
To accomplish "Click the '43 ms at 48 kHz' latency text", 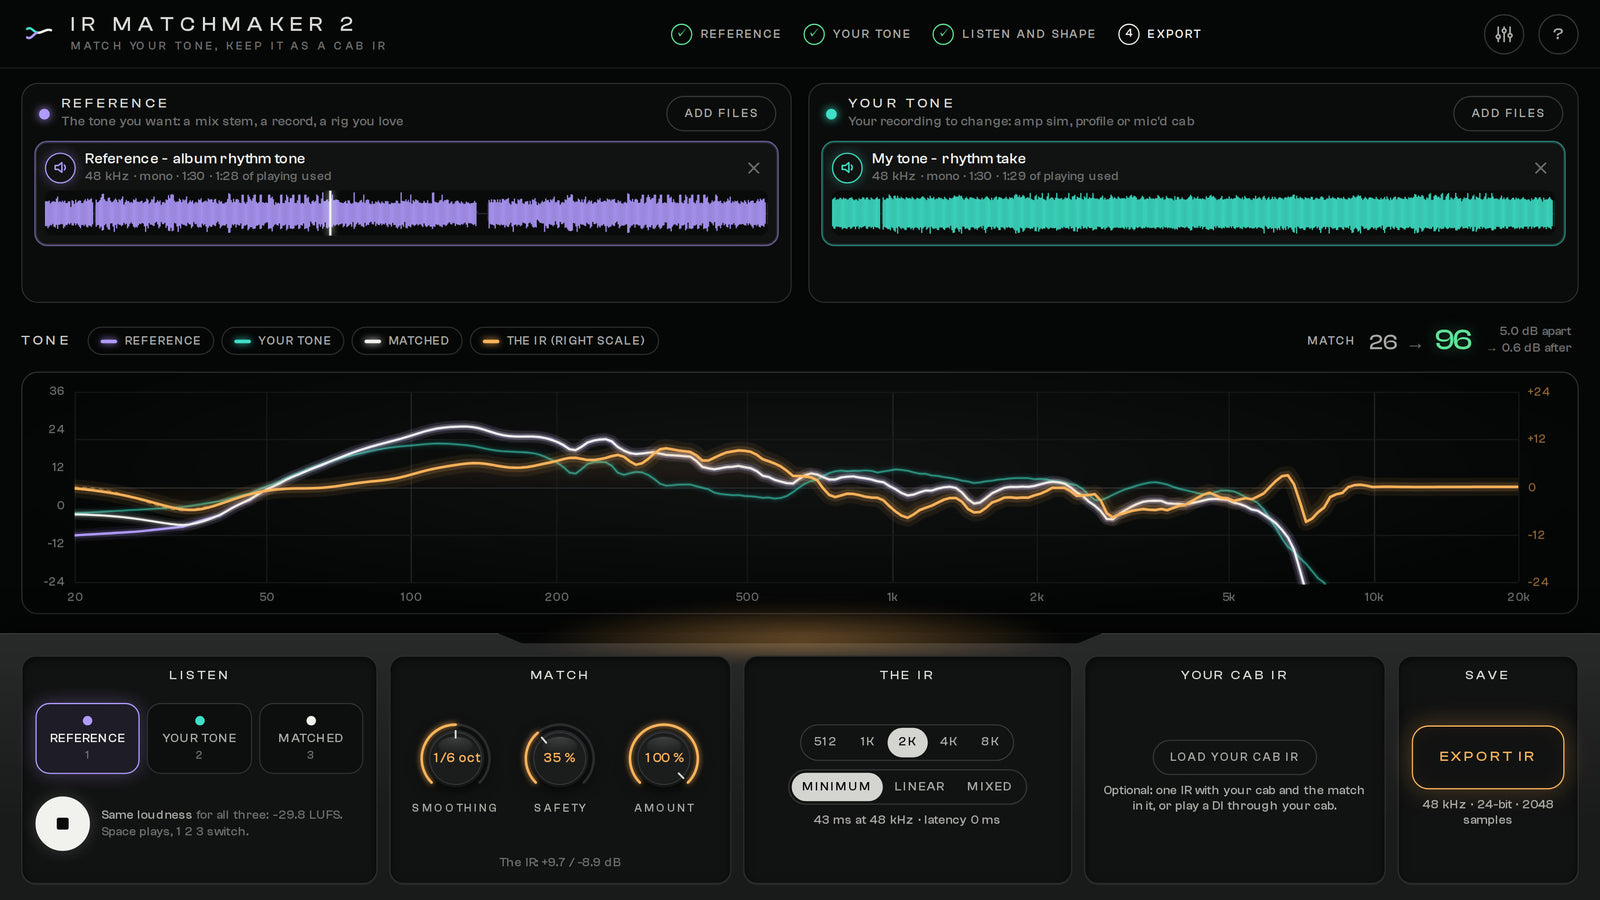I will pyautogui.click(x=906, y=820).
